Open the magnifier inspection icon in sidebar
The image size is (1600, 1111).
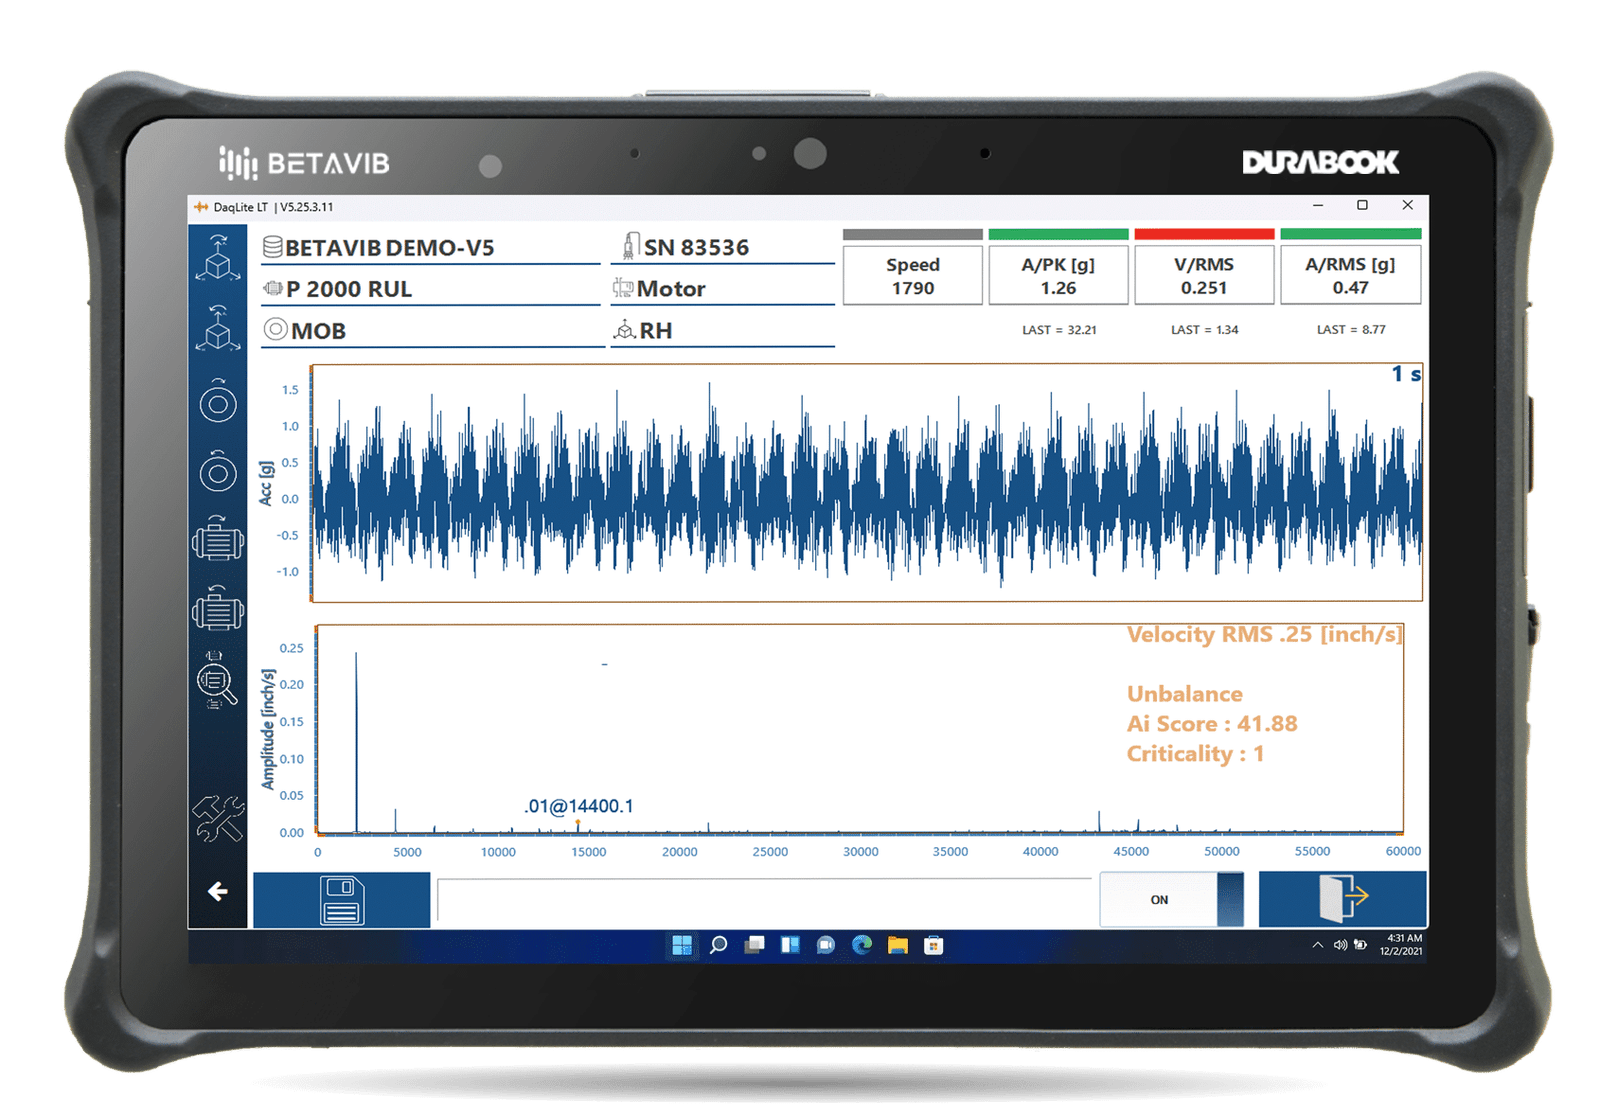click(217, 680)
